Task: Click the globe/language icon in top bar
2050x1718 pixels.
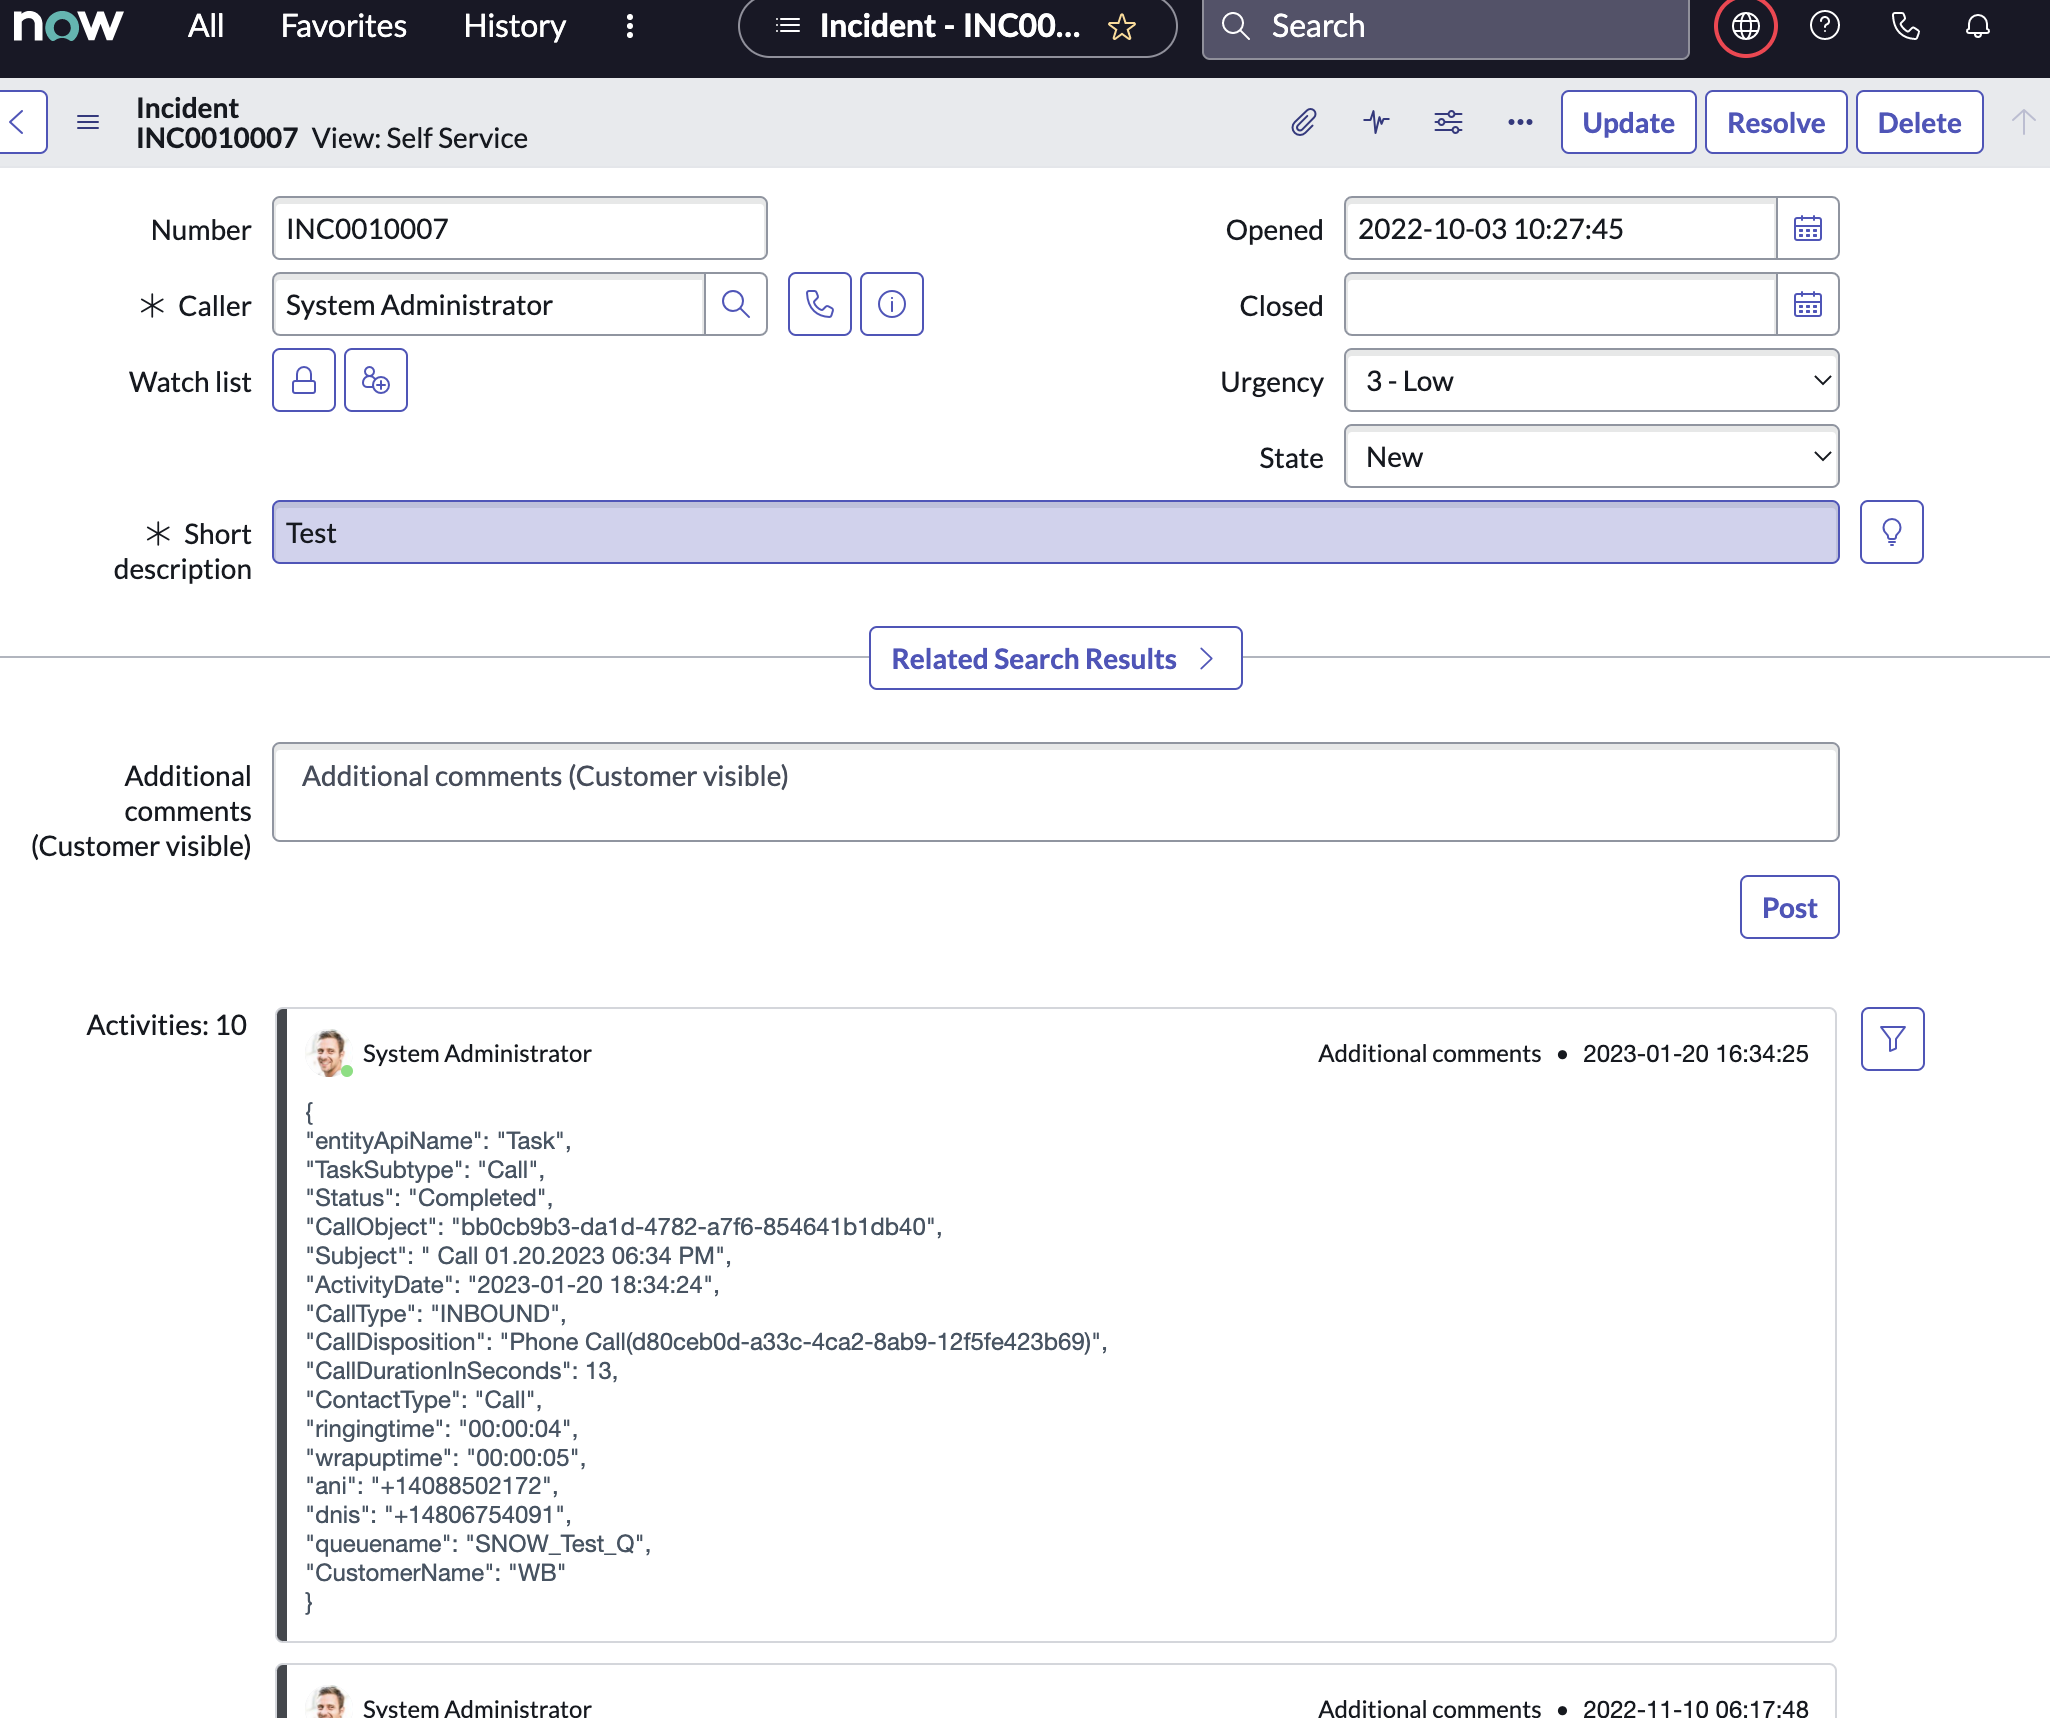Action: (1745, 26)
